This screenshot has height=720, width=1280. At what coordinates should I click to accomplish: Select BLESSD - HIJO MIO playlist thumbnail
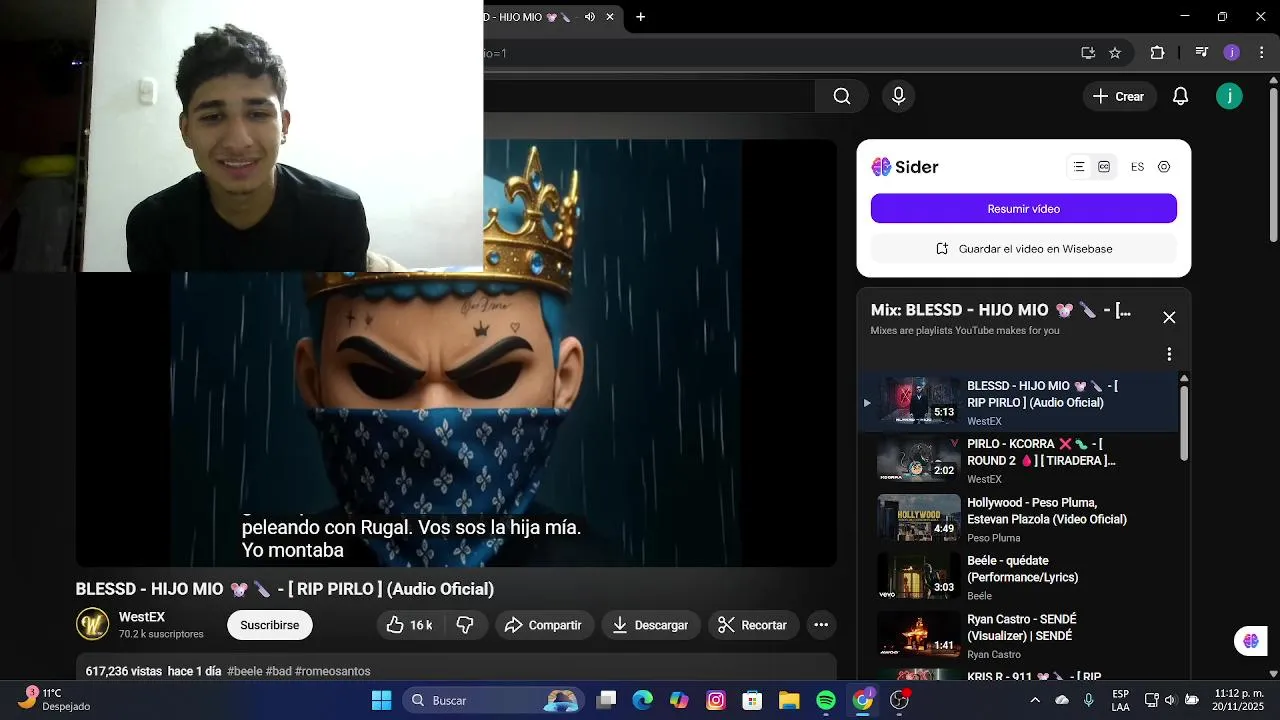(918, 402)
